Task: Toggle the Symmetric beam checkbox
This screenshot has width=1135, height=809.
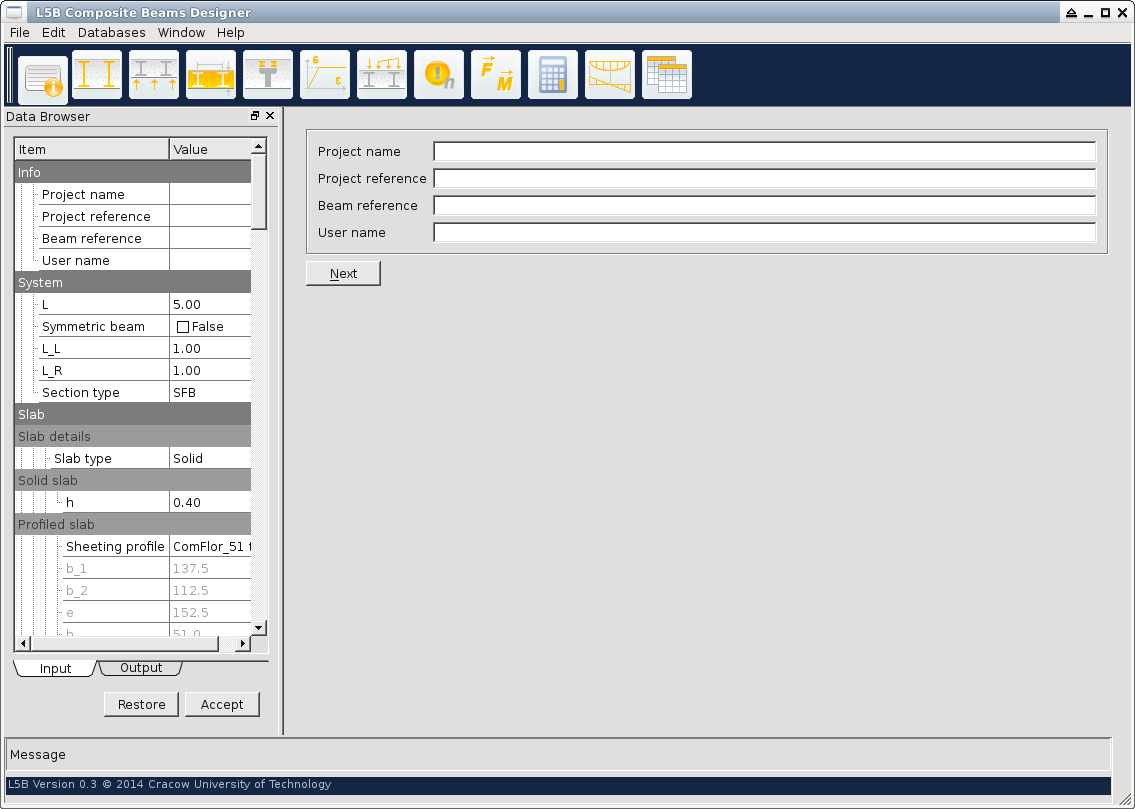Action: tap(183, 327)
